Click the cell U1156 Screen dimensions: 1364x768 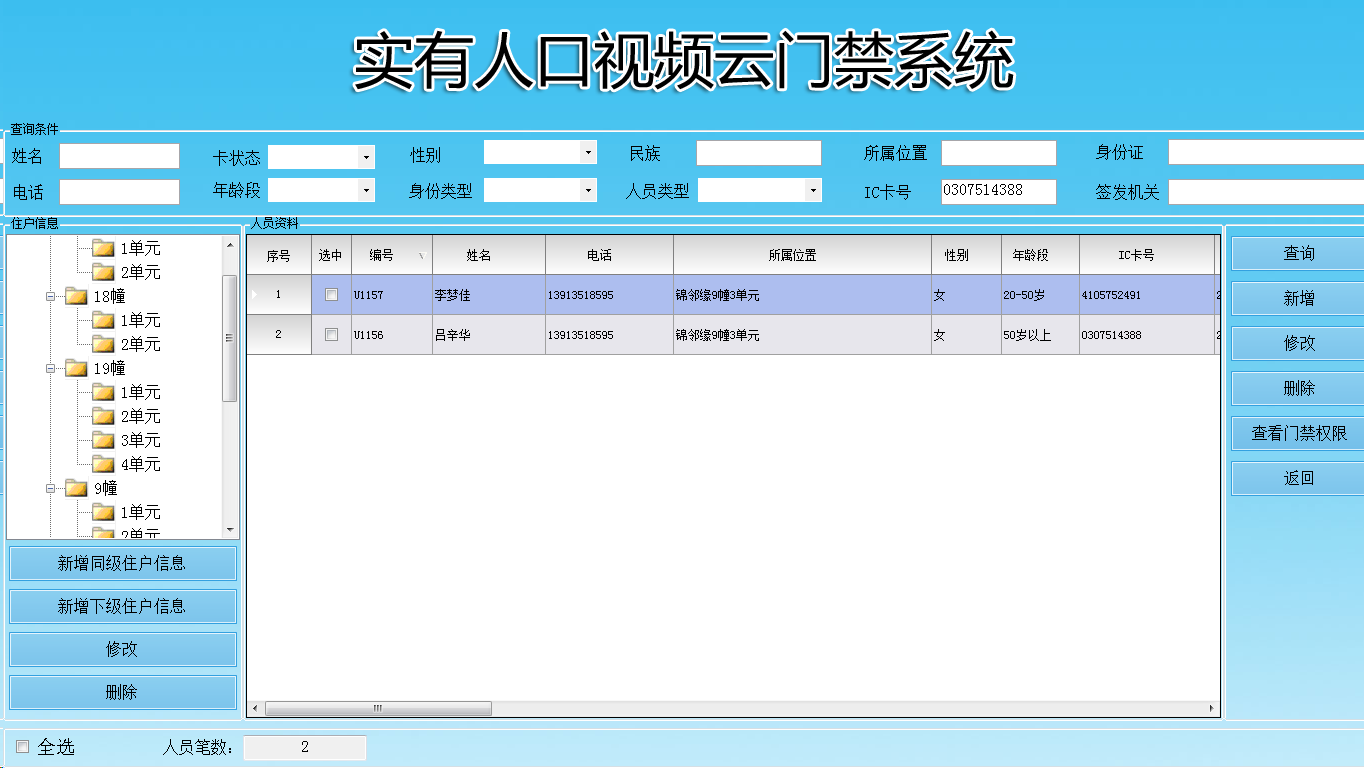click(392, 335)
